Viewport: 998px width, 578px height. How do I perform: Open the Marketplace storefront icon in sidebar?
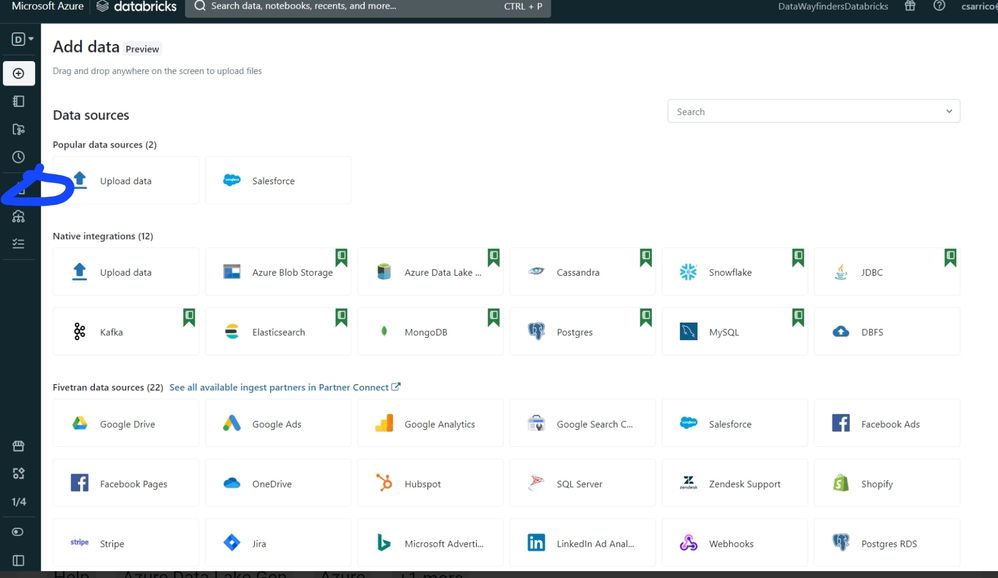point(18,446)
